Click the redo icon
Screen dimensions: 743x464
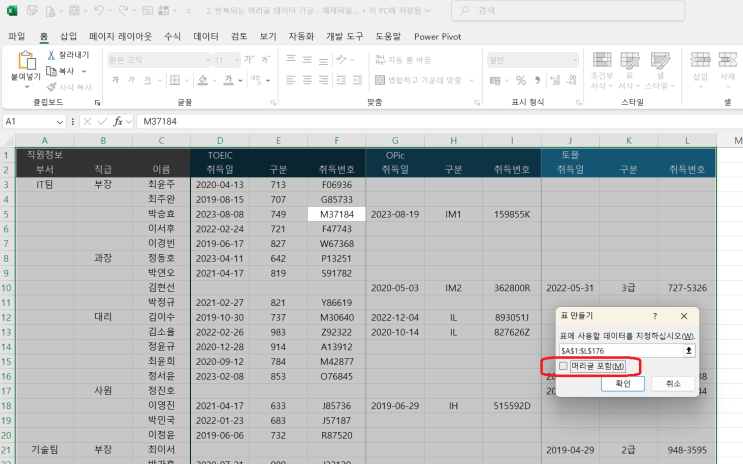point(123,10)
